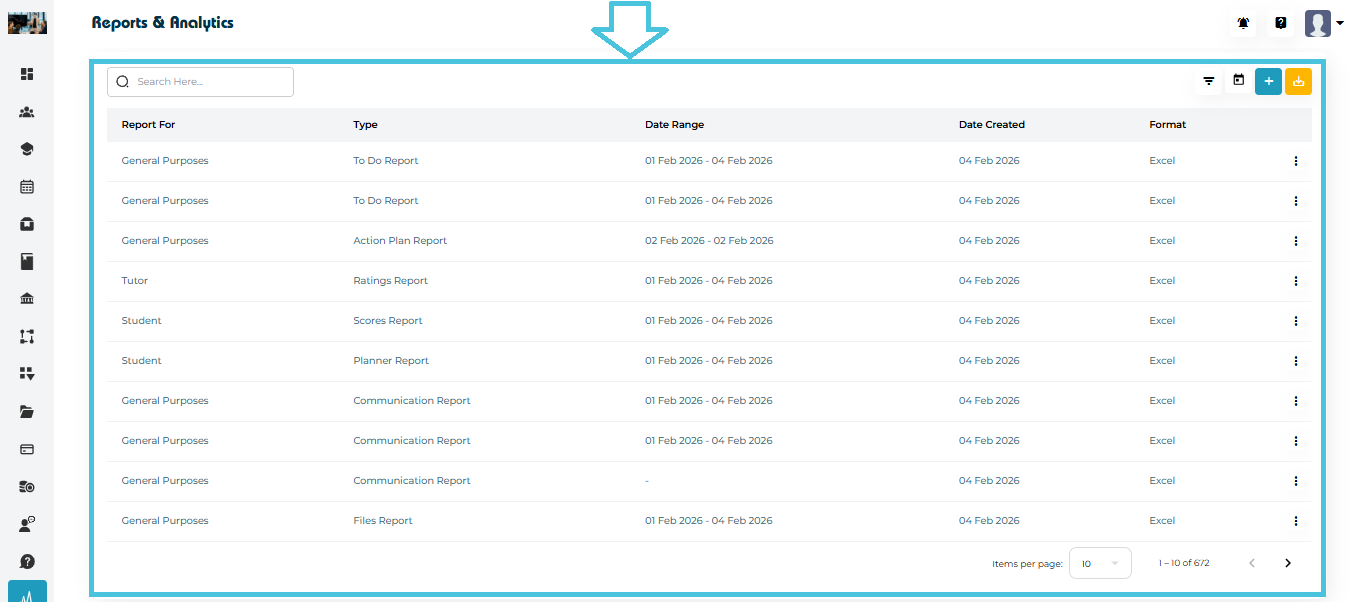Go to the next page of reports
Screen dimensions: 1360x602
click(1287, 563)
